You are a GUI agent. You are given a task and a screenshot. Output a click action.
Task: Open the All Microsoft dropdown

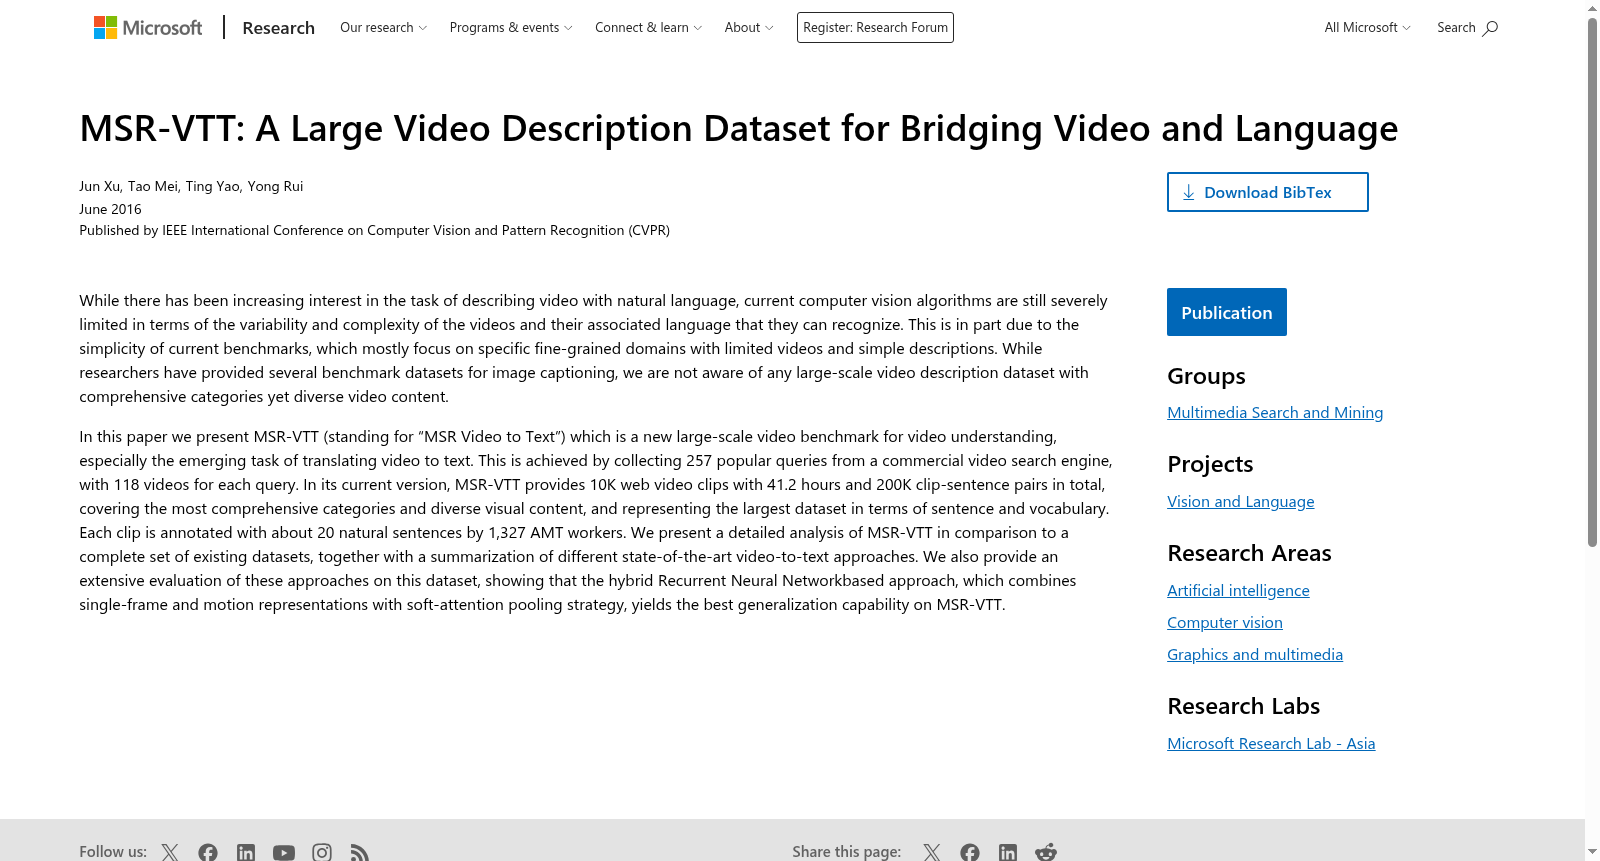(x=1368, y=28)
